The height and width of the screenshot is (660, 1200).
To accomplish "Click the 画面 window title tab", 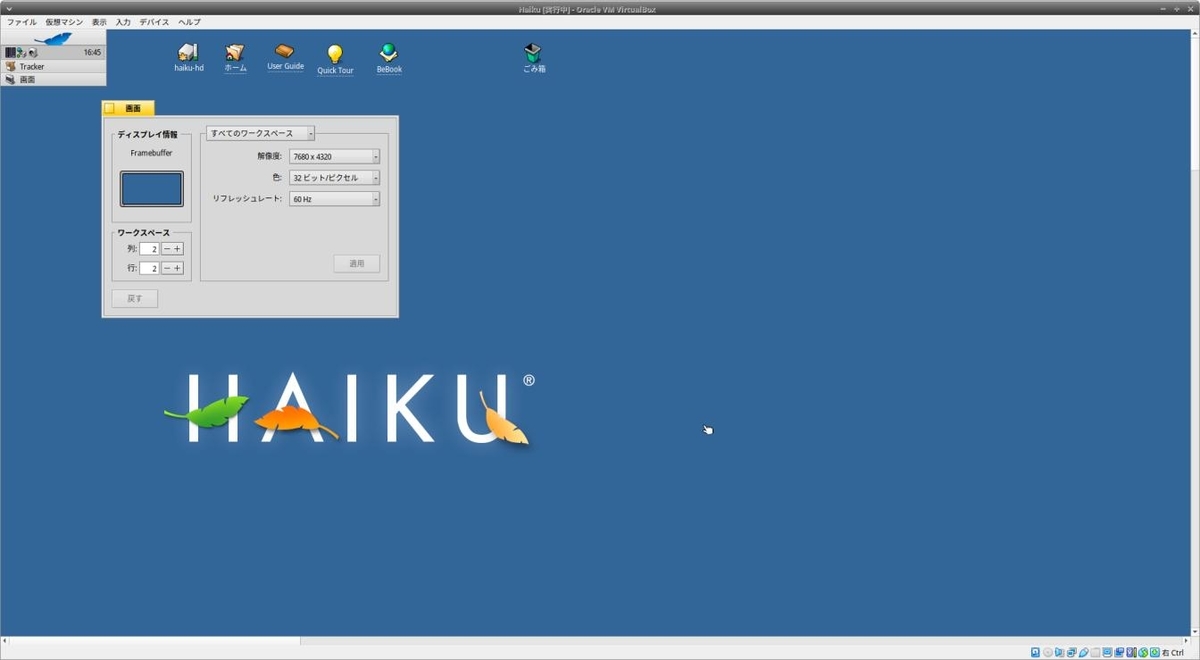I will [x=128, y=108].
